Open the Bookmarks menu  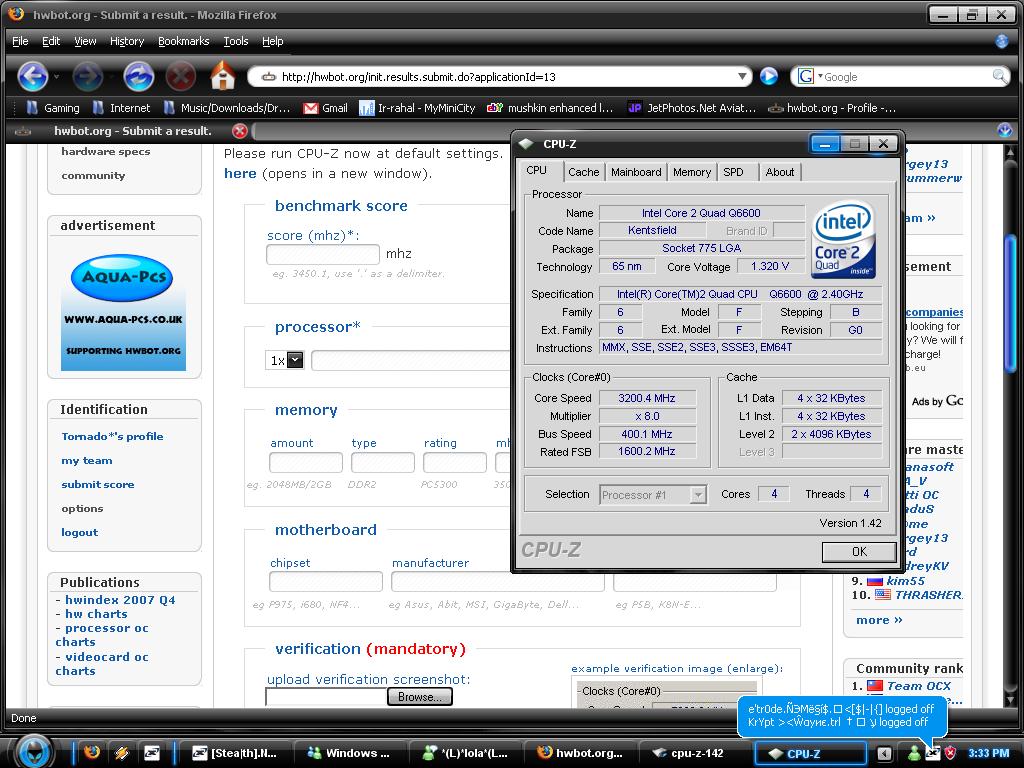click(184, 41)
